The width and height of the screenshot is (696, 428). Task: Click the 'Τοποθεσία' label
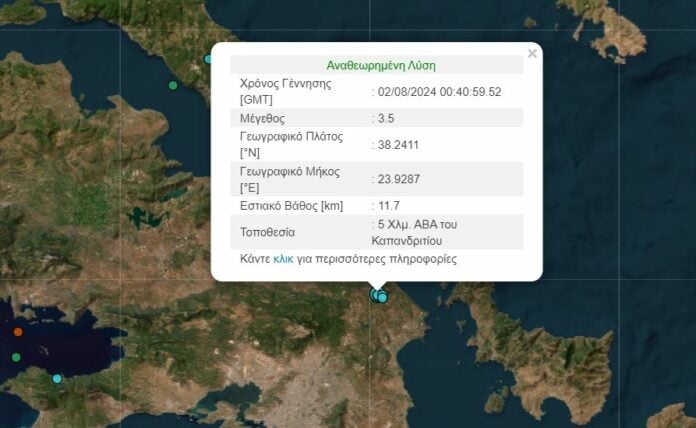coord(267,232)
